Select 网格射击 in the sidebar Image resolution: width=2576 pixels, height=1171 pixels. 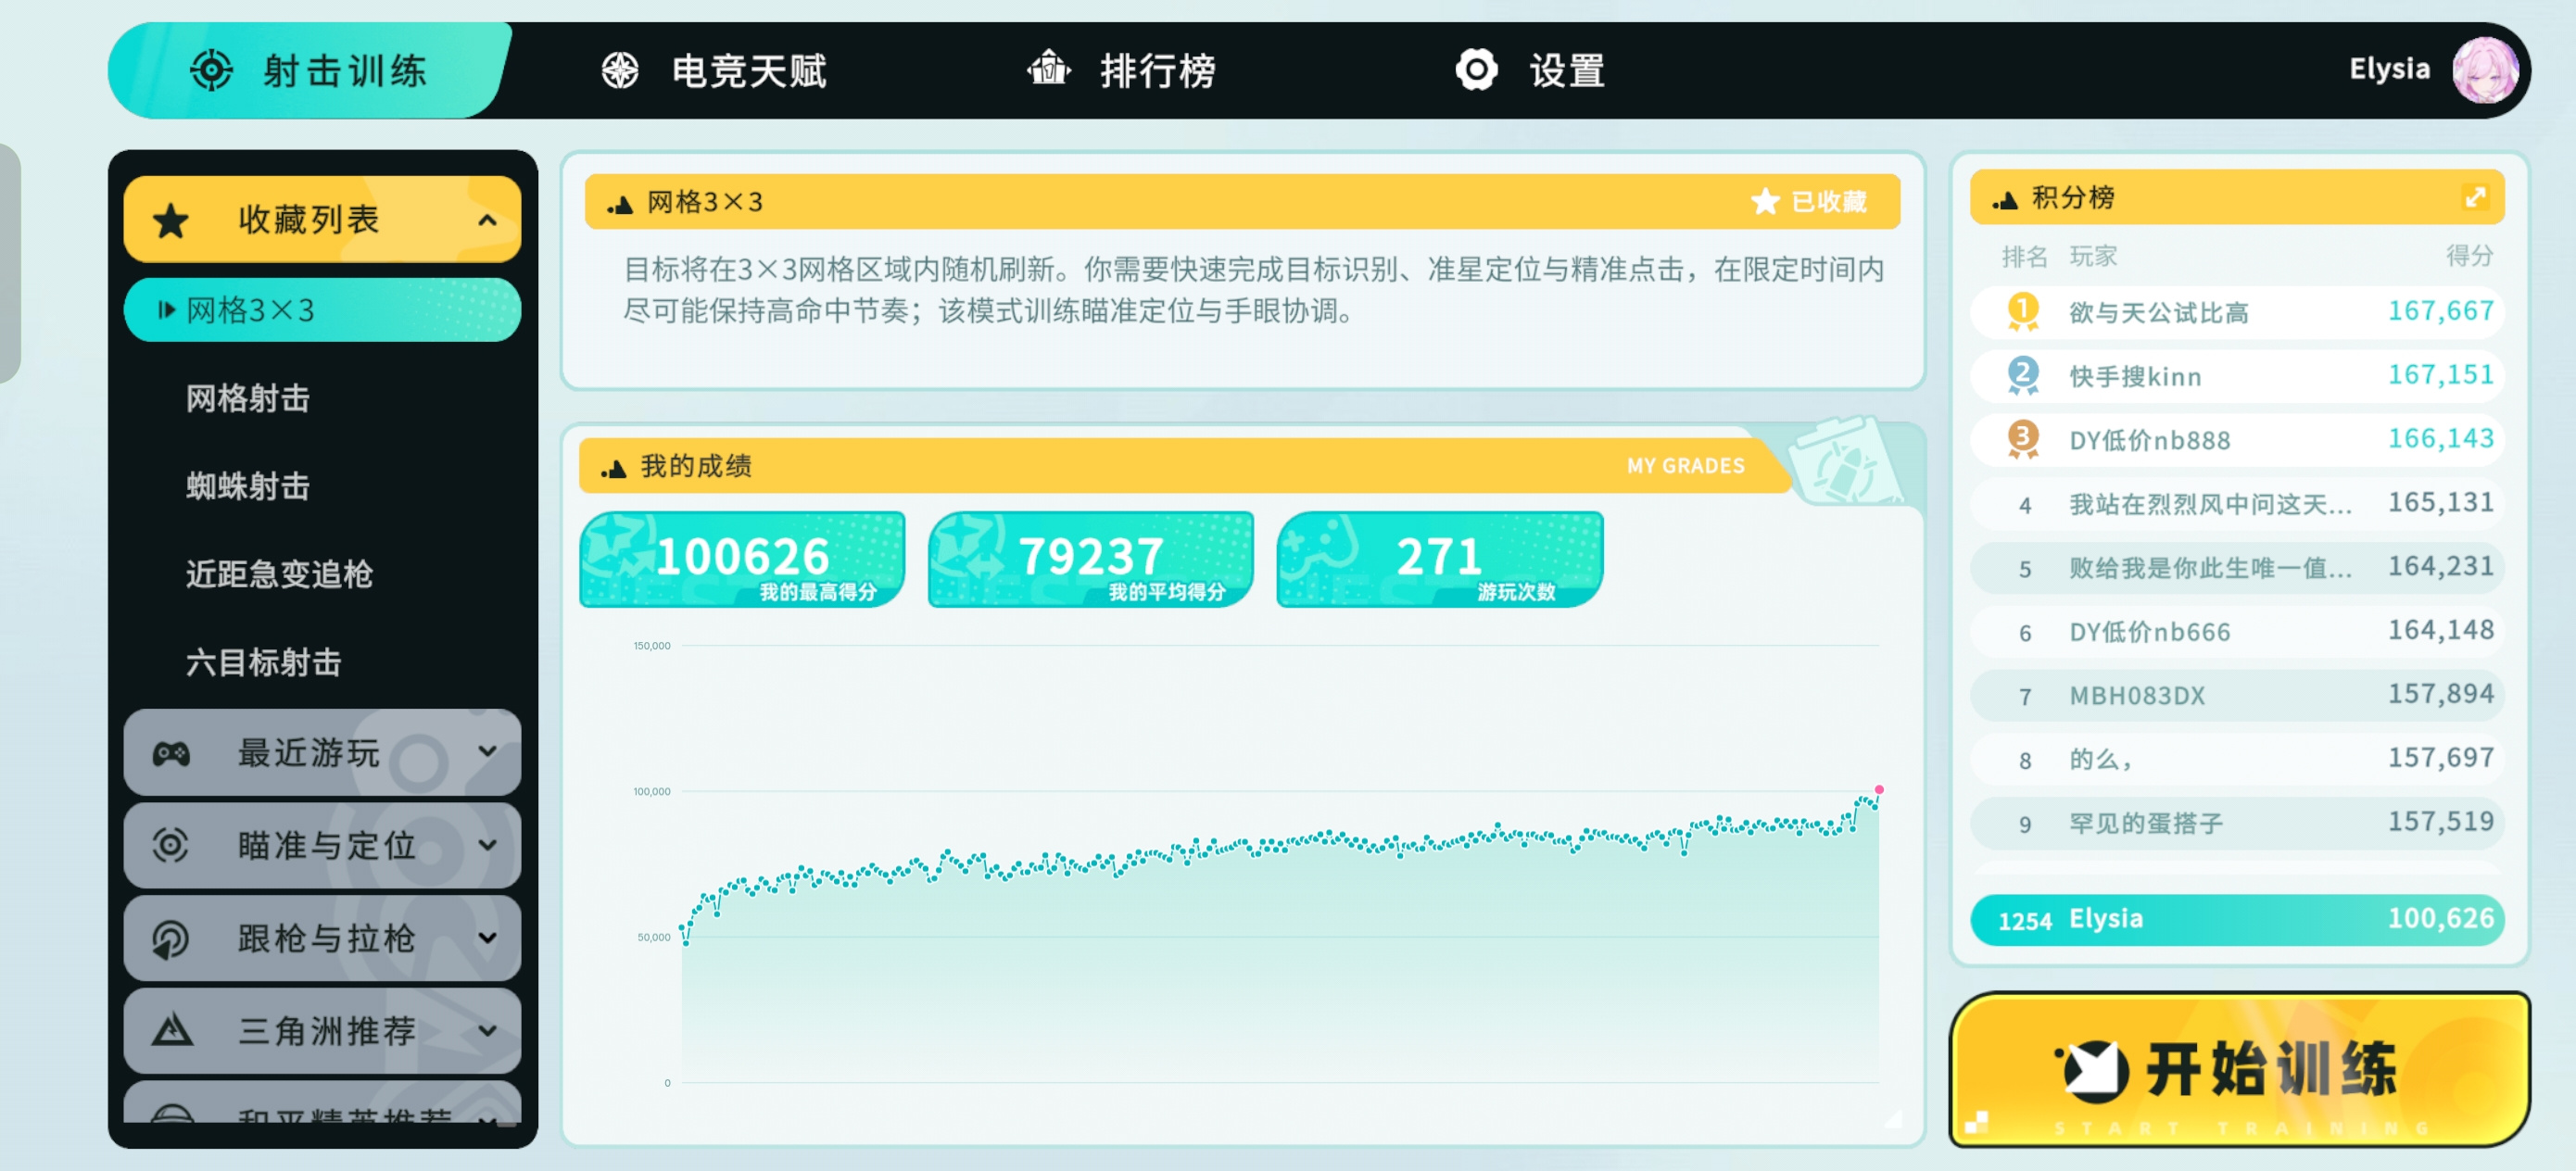pos(248,398)
